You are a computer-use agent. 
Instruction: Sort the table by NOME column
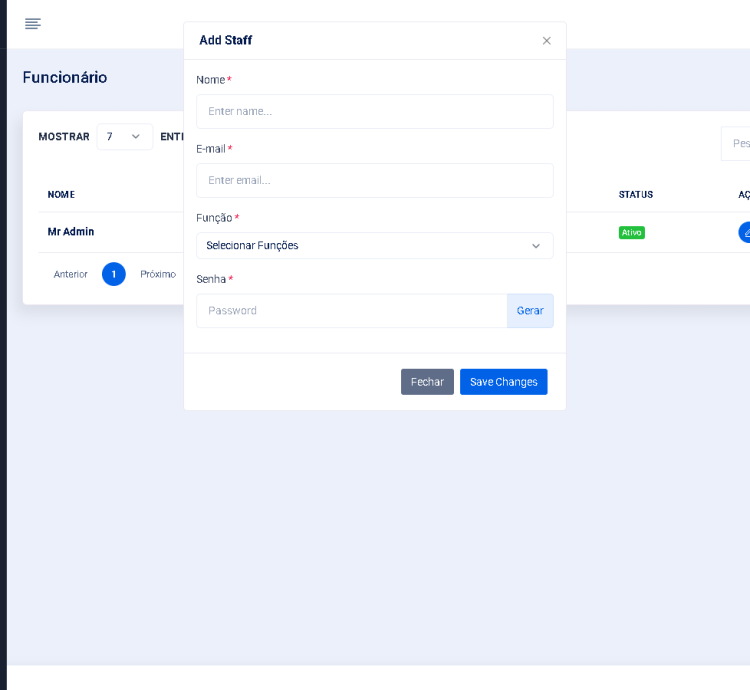pos(61,195)
